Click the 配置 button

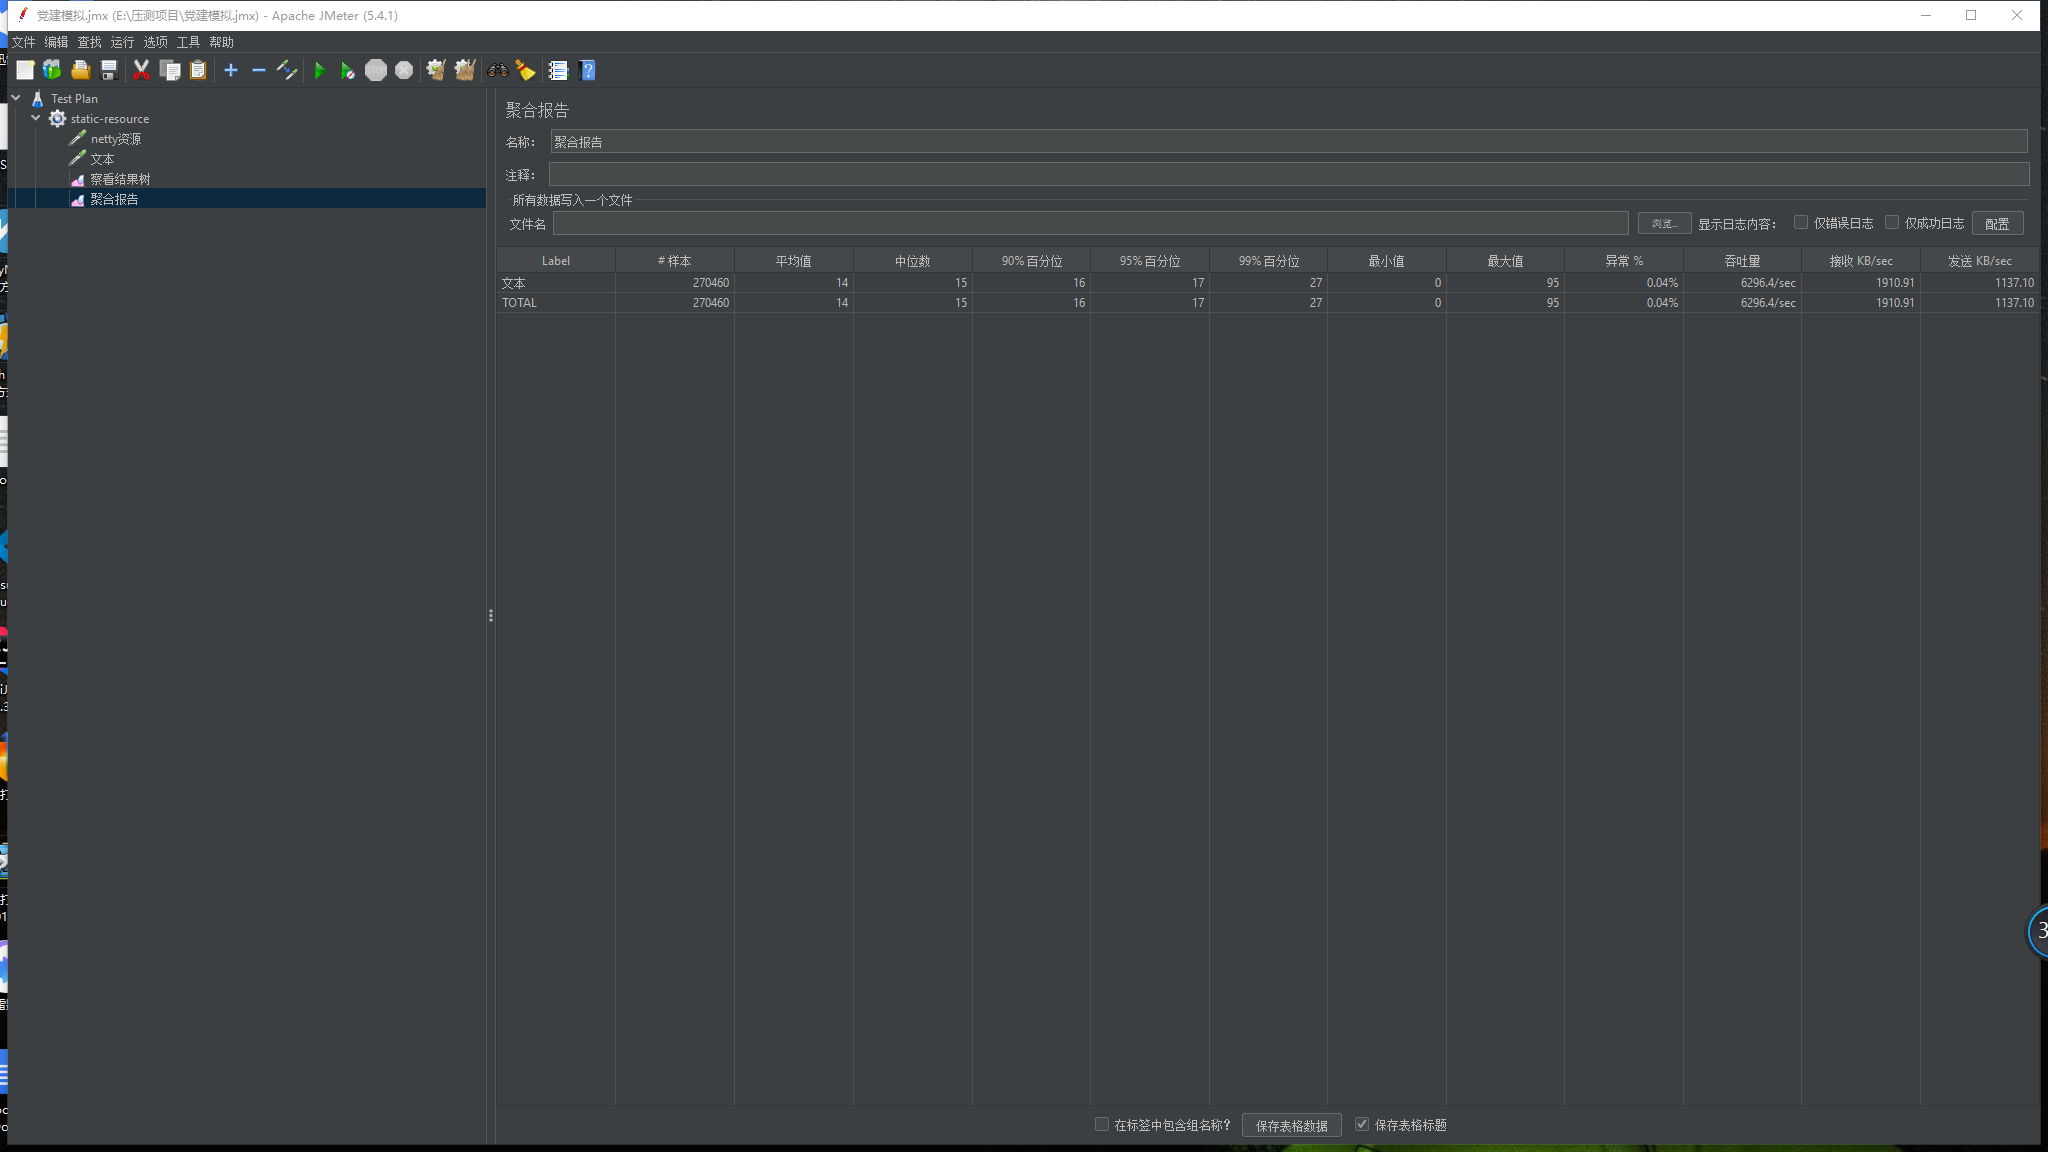coord(1997,223)
